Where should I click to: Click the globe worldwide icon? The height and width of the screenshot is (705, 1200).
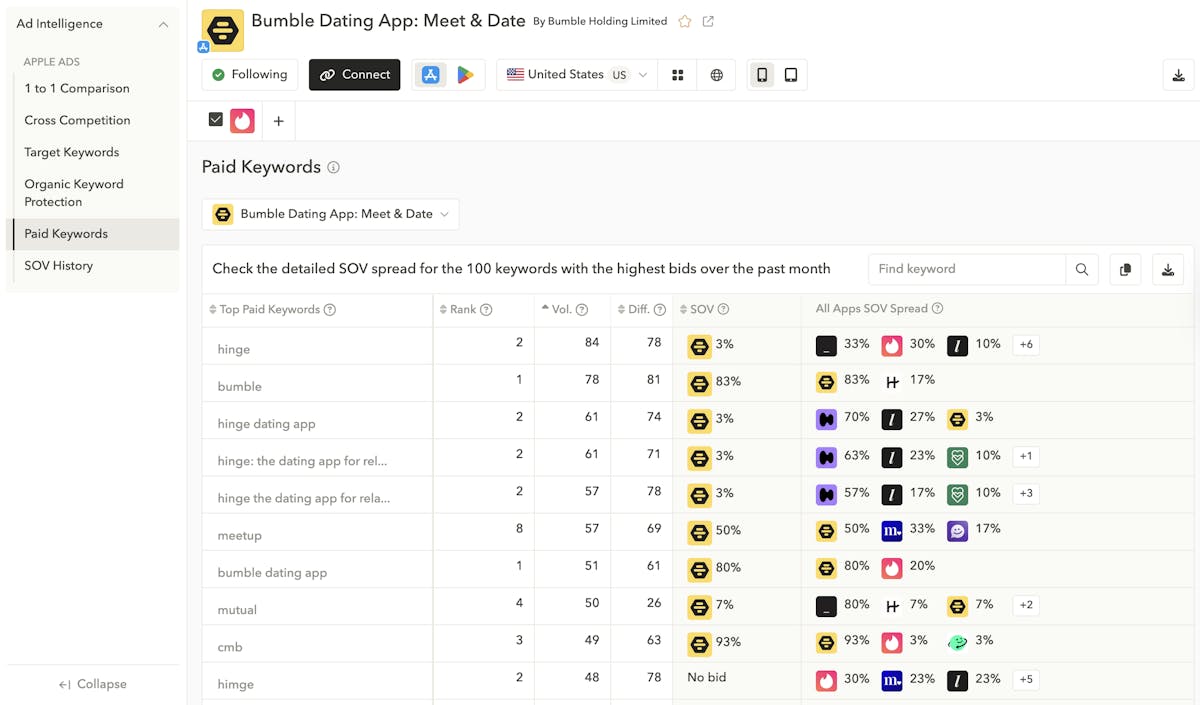716,75
